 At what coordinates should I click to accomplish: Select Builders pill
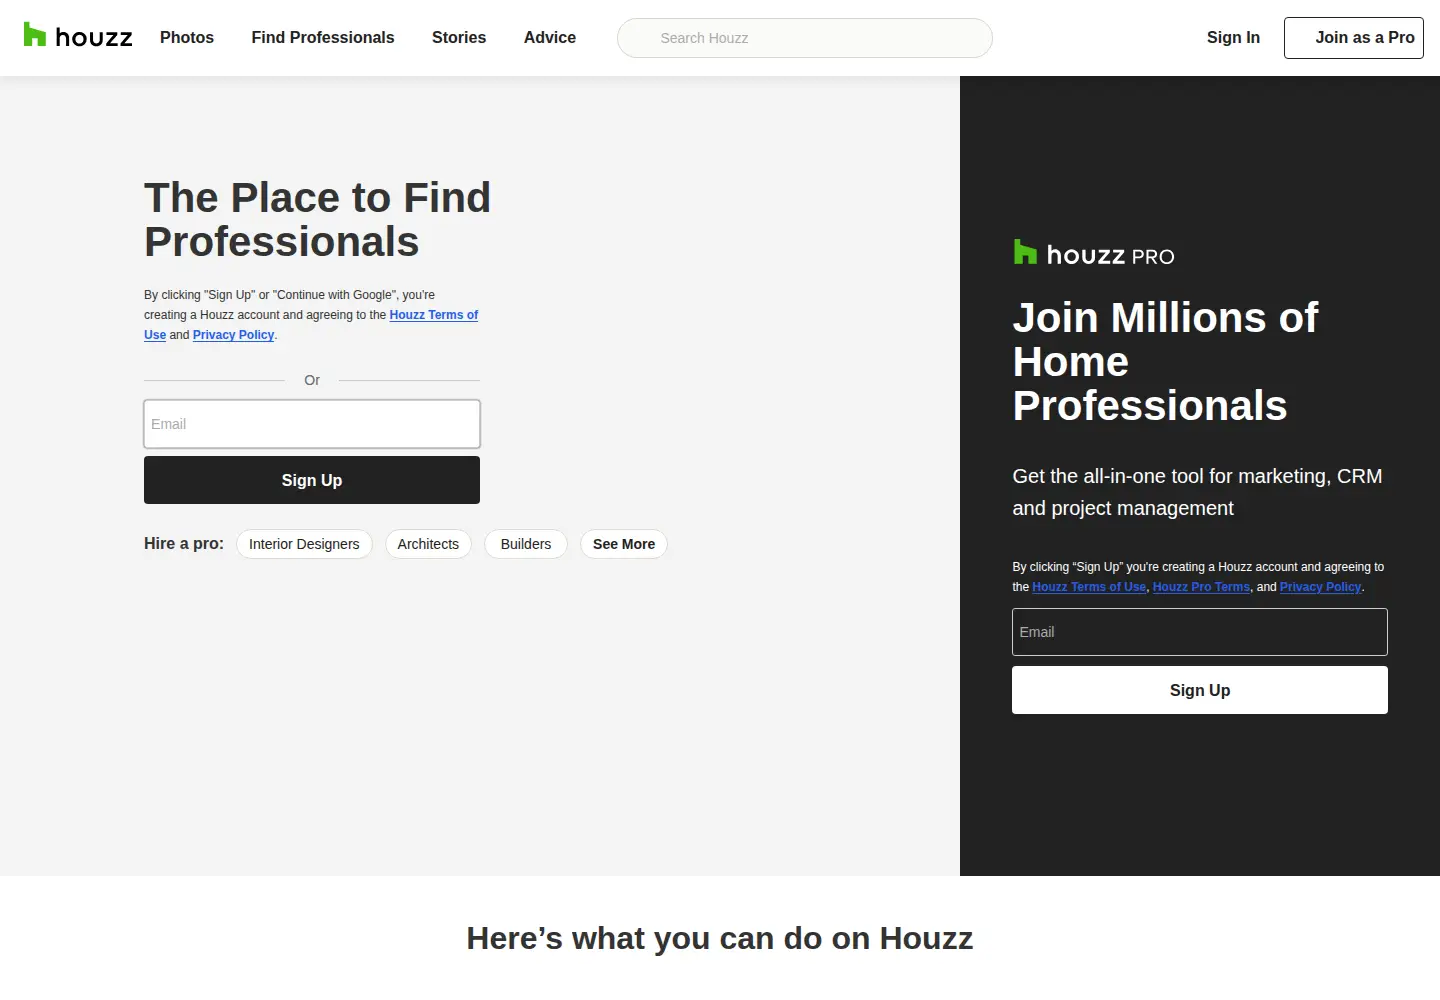tap(526, 544)
